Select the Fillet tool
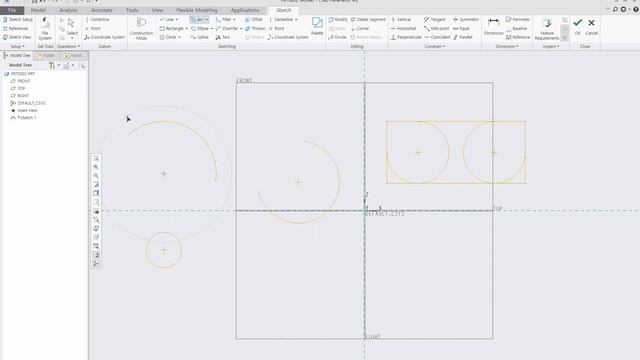This screenshot has height=360, width=640. click(223, 19)
